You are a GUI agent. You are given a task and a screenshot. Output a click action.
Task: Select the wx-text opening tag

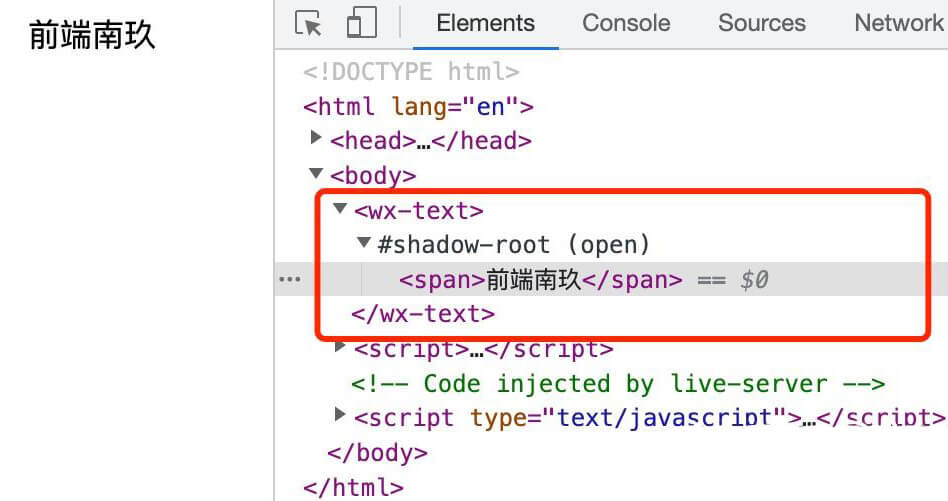[x=418, y=211]
